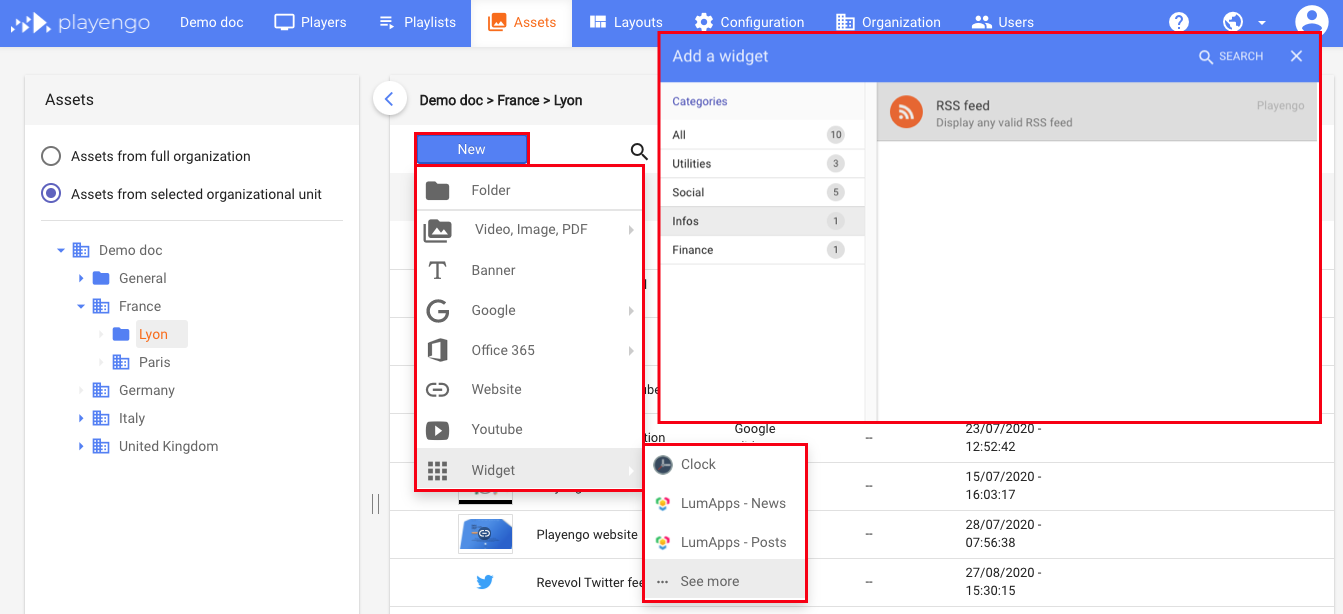Viewport: 1343px width, 614px height.
Task: Click Demo doc in top bar
Action: [212, 22]
